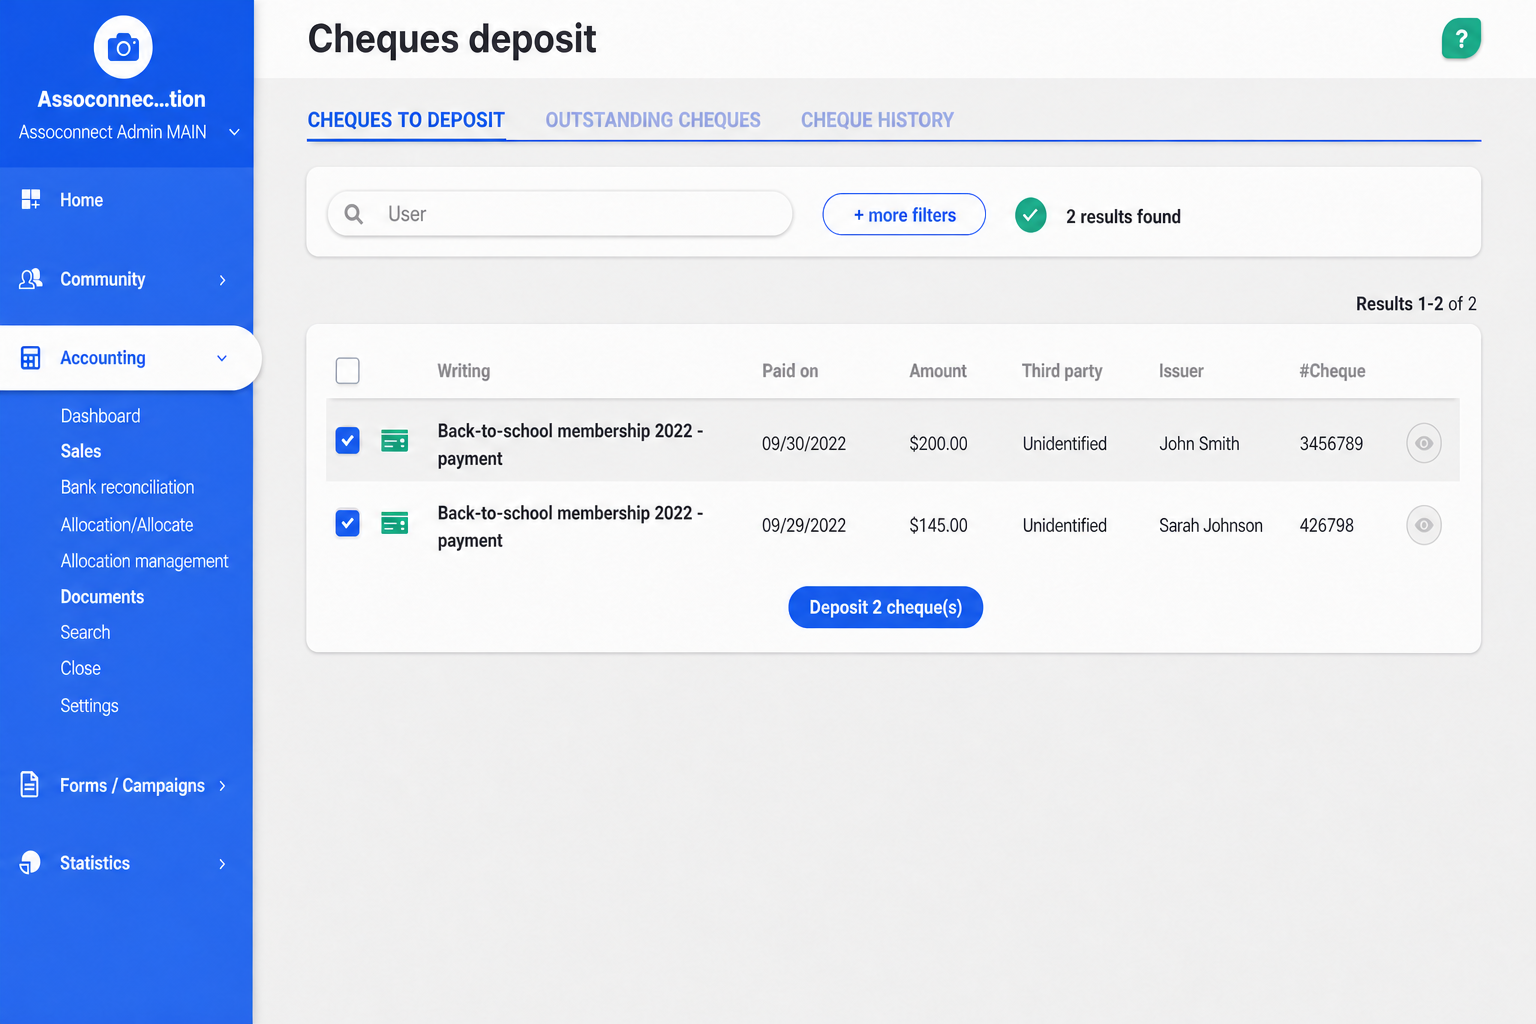Open the Assoconnect Admin MAIN dropdown
The height and width of the screenshot is (1024, 1536).
234,132
